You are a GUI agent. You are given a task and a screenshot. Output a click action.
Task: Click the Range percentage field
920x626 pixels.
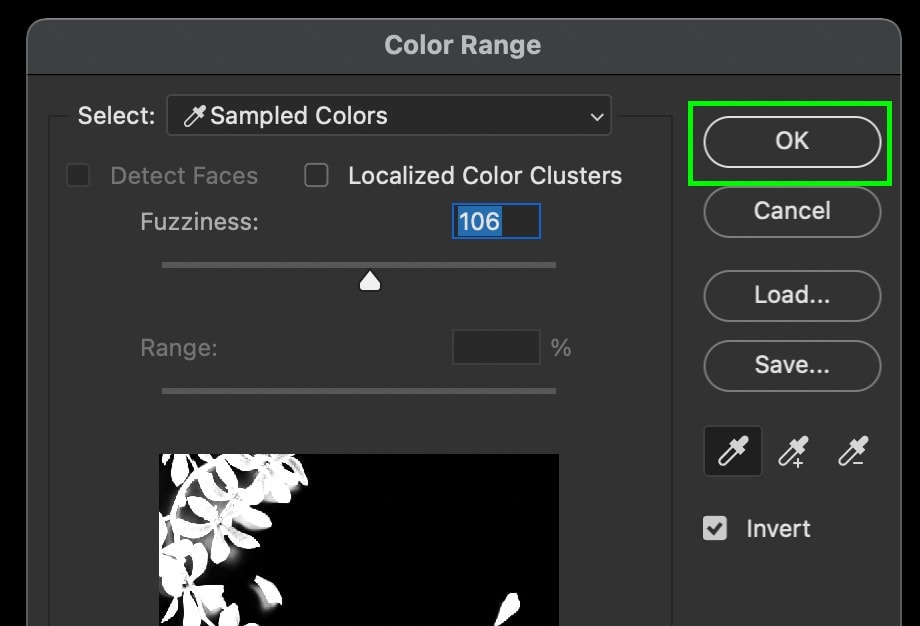(496, 347)
